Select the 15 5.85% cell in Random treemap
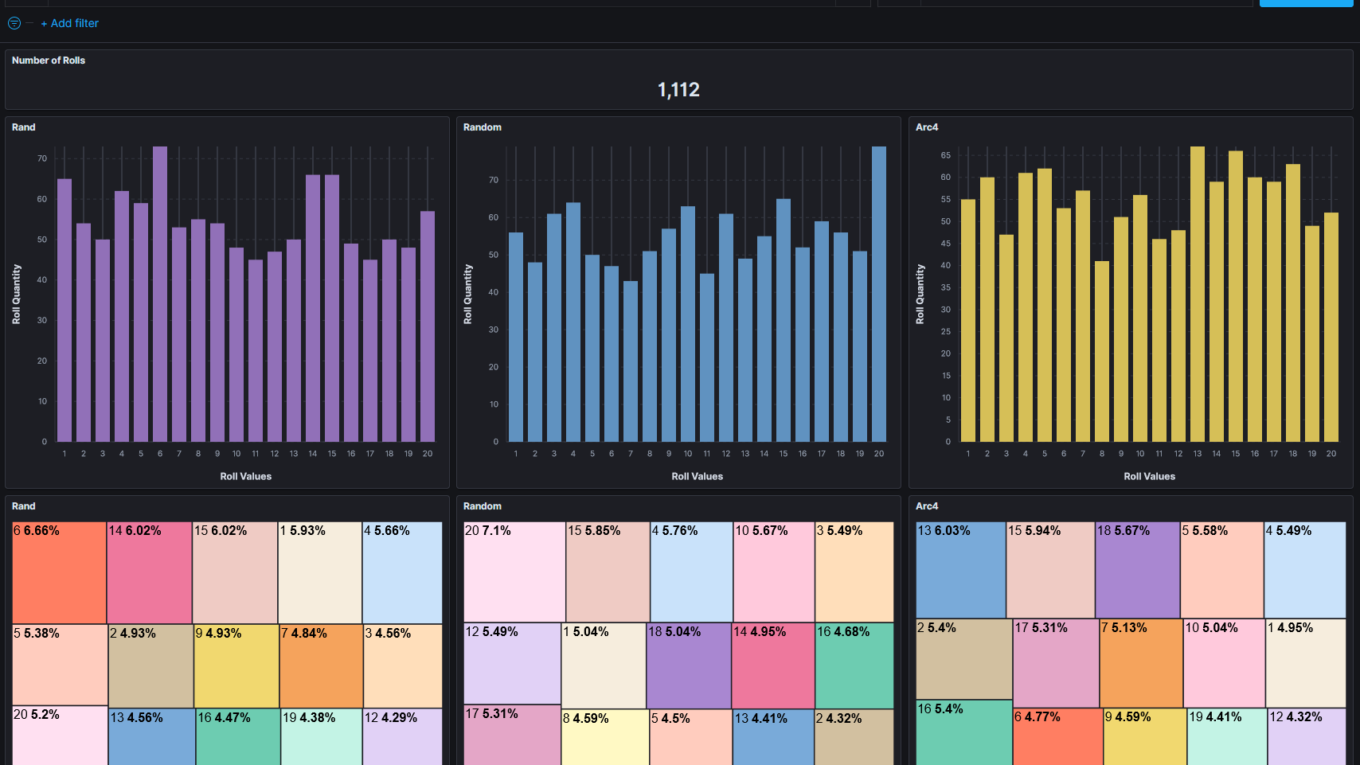Image resolution: width=1360 pixels, height=765 pixels. coord(608,572)
